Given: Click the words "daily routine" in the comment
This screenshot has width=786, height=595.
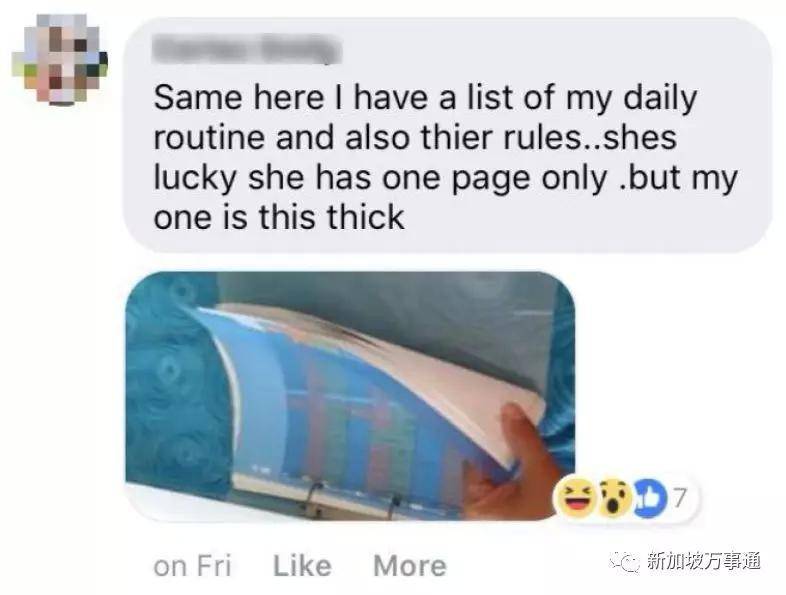Looking at the screenshot, I should pyautogui.click(x=425, y=117).
